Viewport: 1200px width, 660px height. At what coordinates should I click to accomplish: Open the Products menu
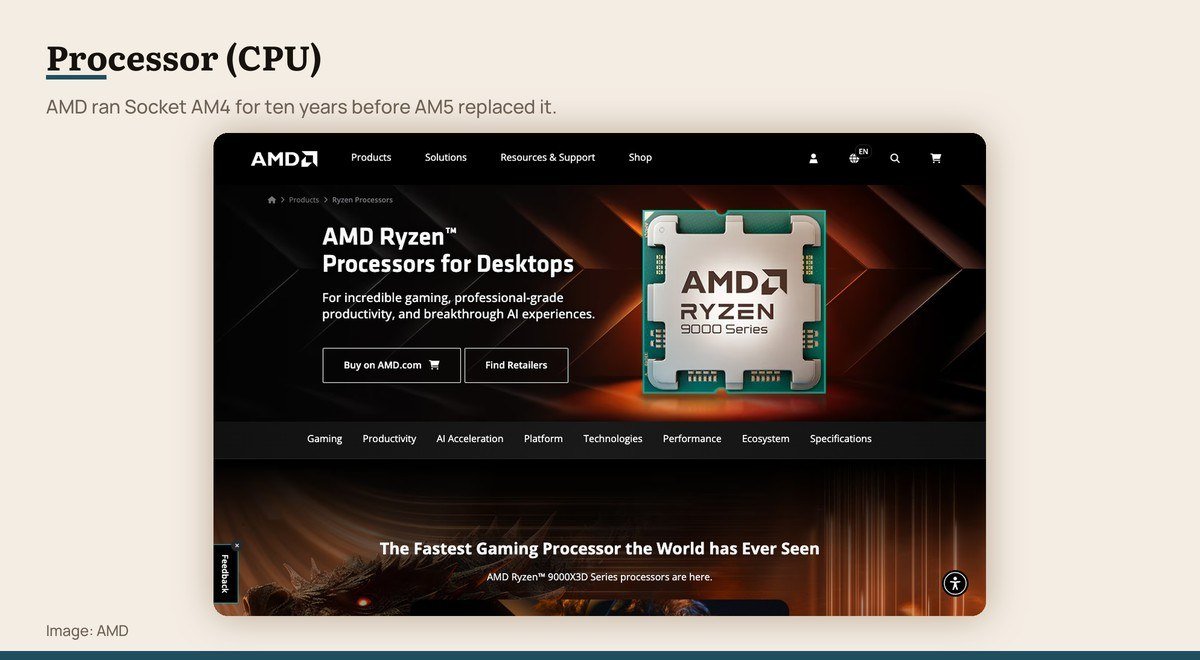click(x=371, y=158)
